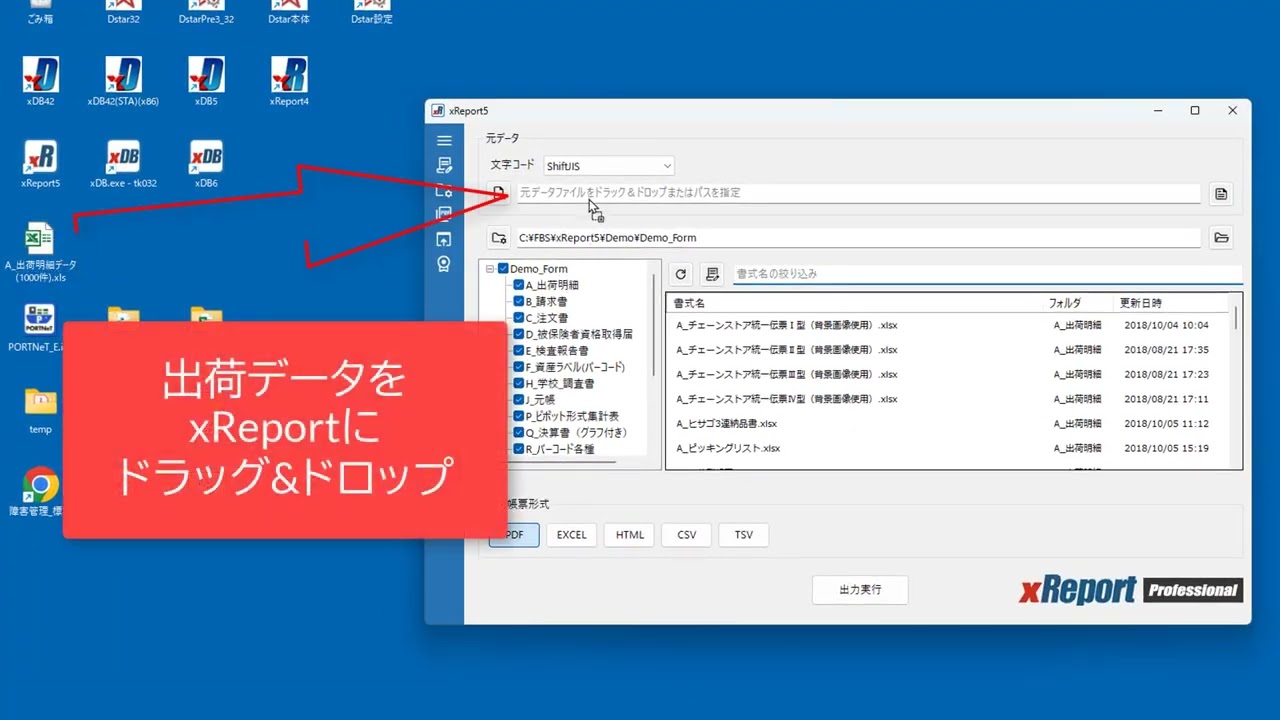Collapse the Demo_Form tree node

[491, 269]
